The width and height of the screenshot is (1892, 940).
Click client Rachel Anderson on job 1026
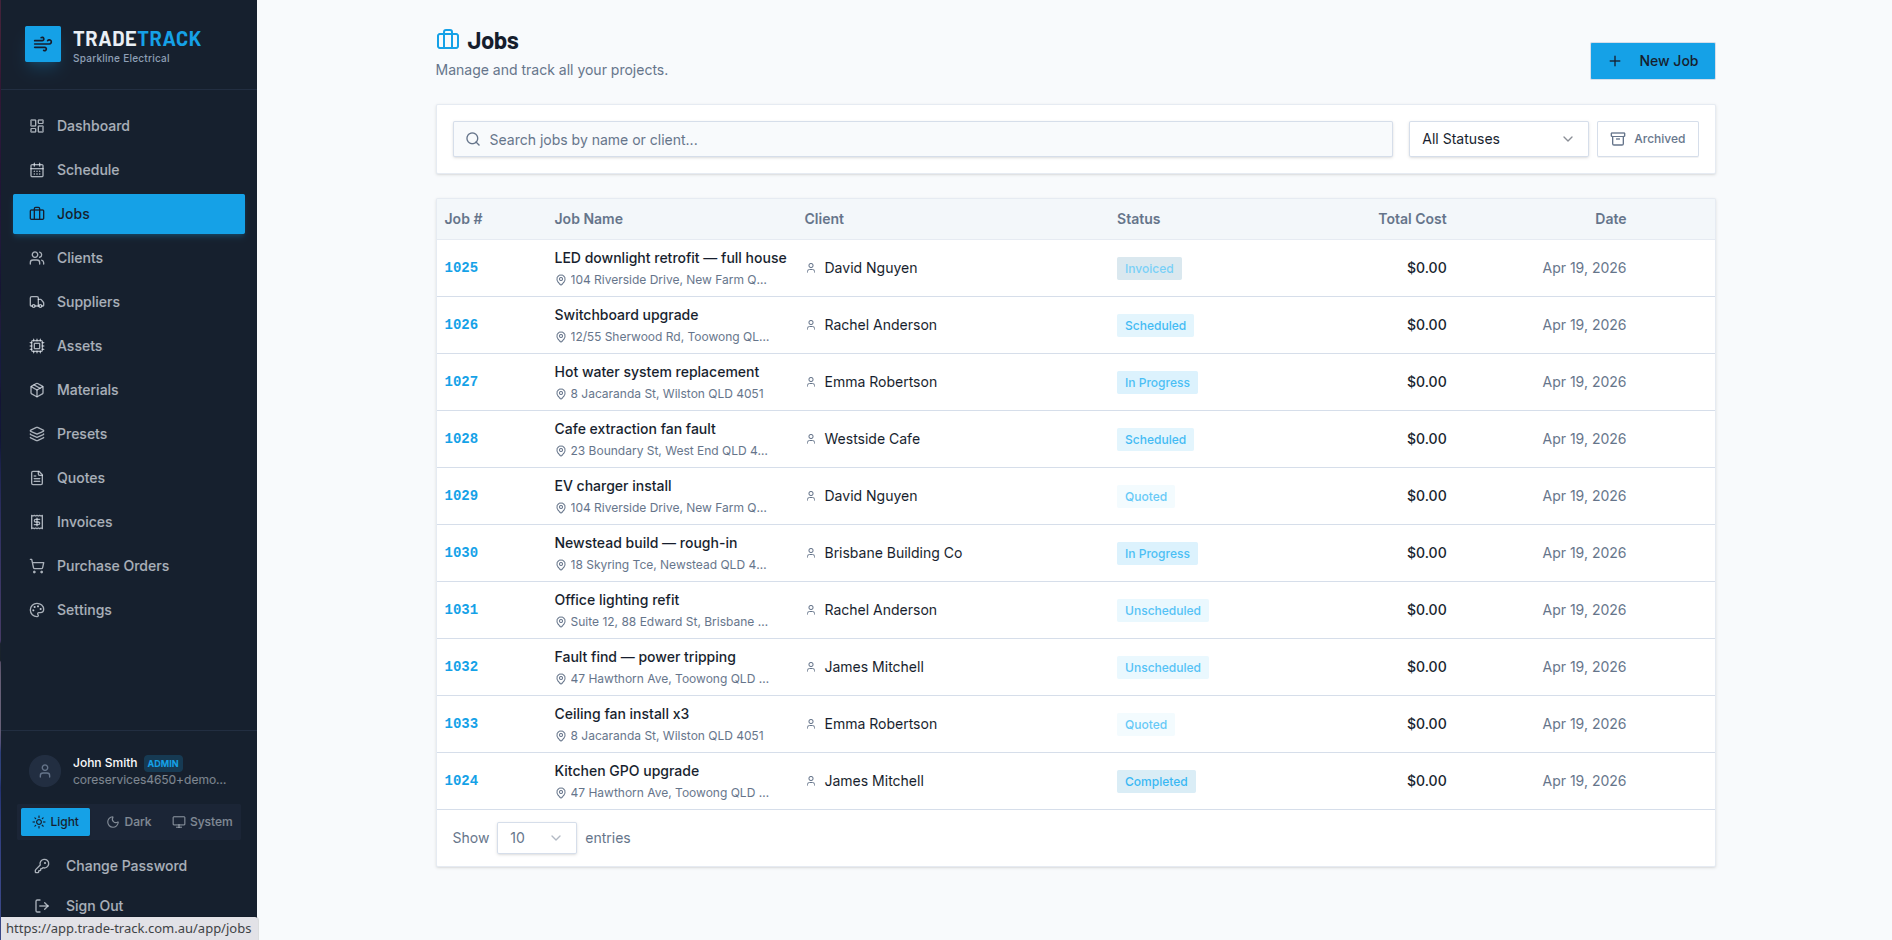(880, 325)
